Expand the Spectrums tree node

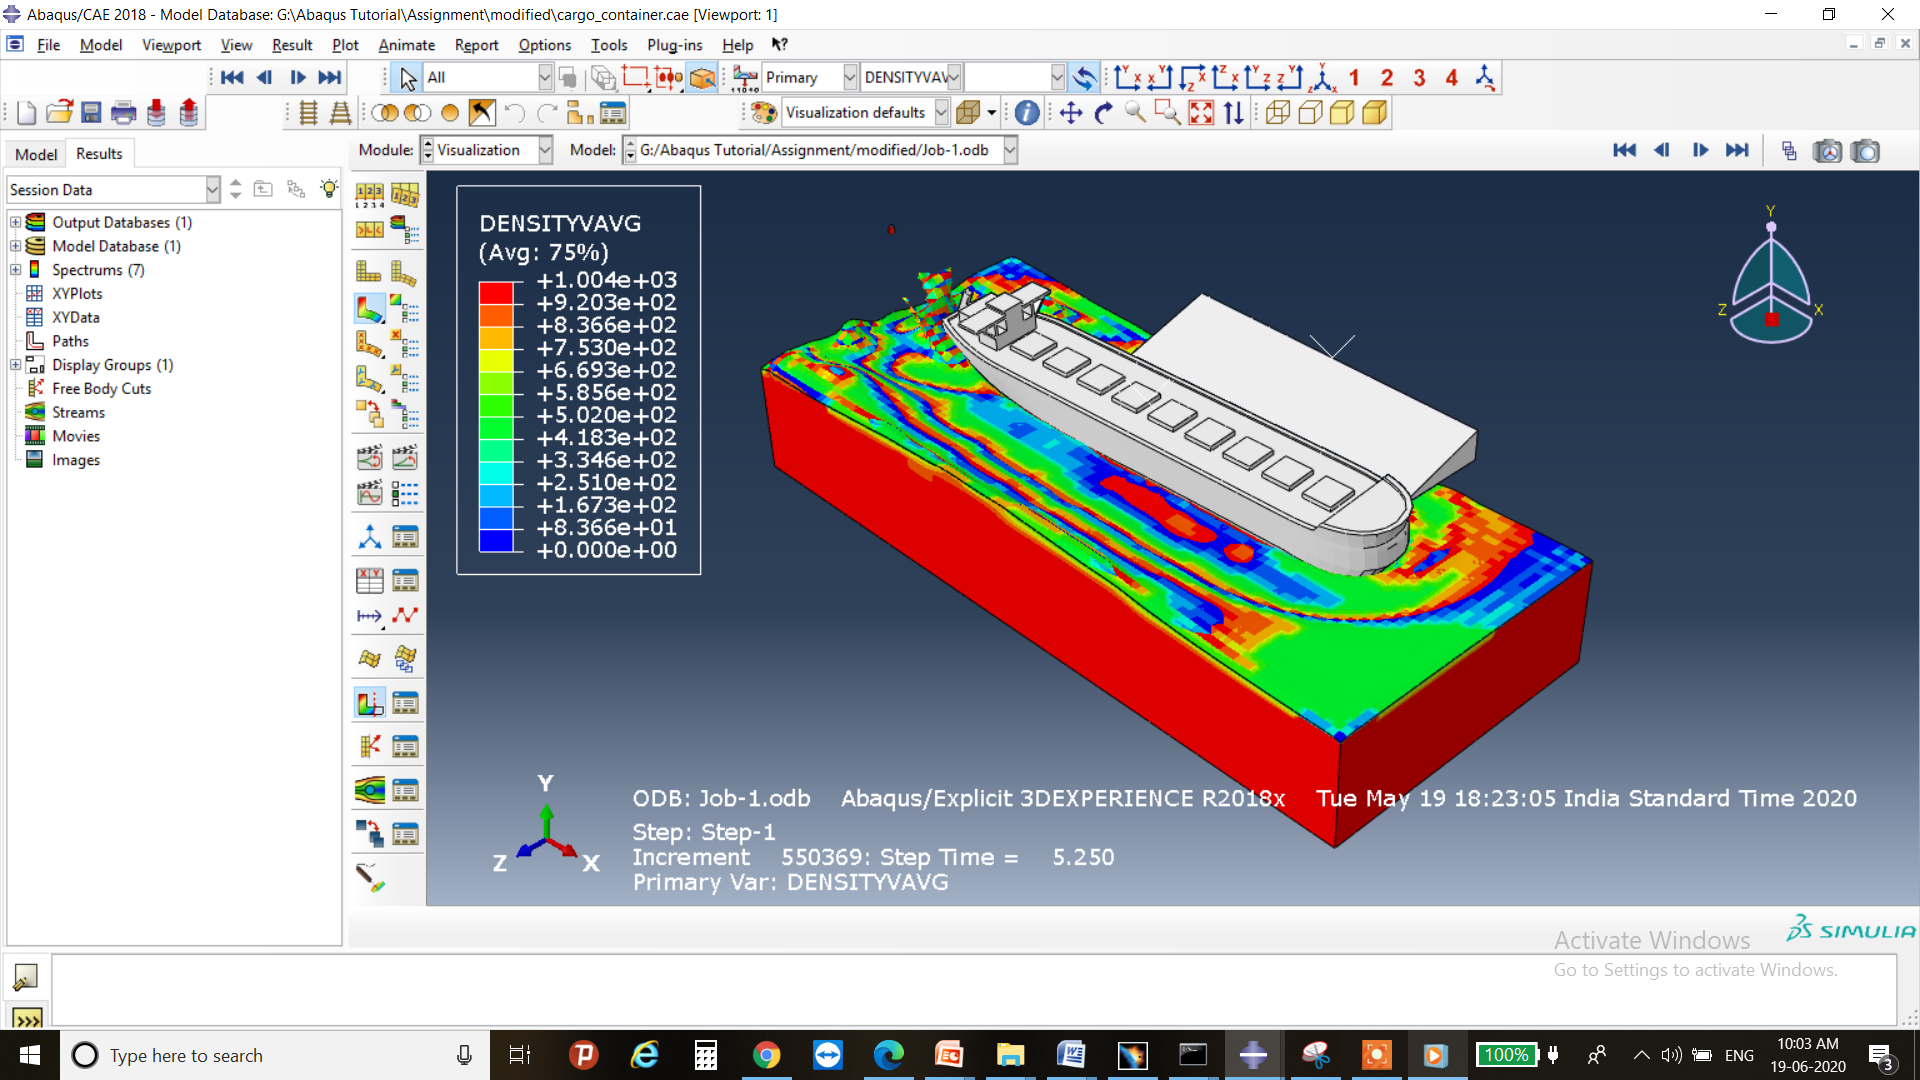(16, 270)
